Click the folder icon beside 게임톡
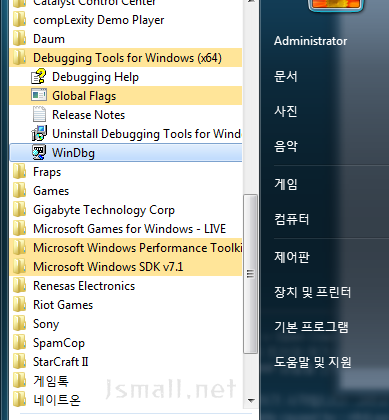 click(19, 381)
